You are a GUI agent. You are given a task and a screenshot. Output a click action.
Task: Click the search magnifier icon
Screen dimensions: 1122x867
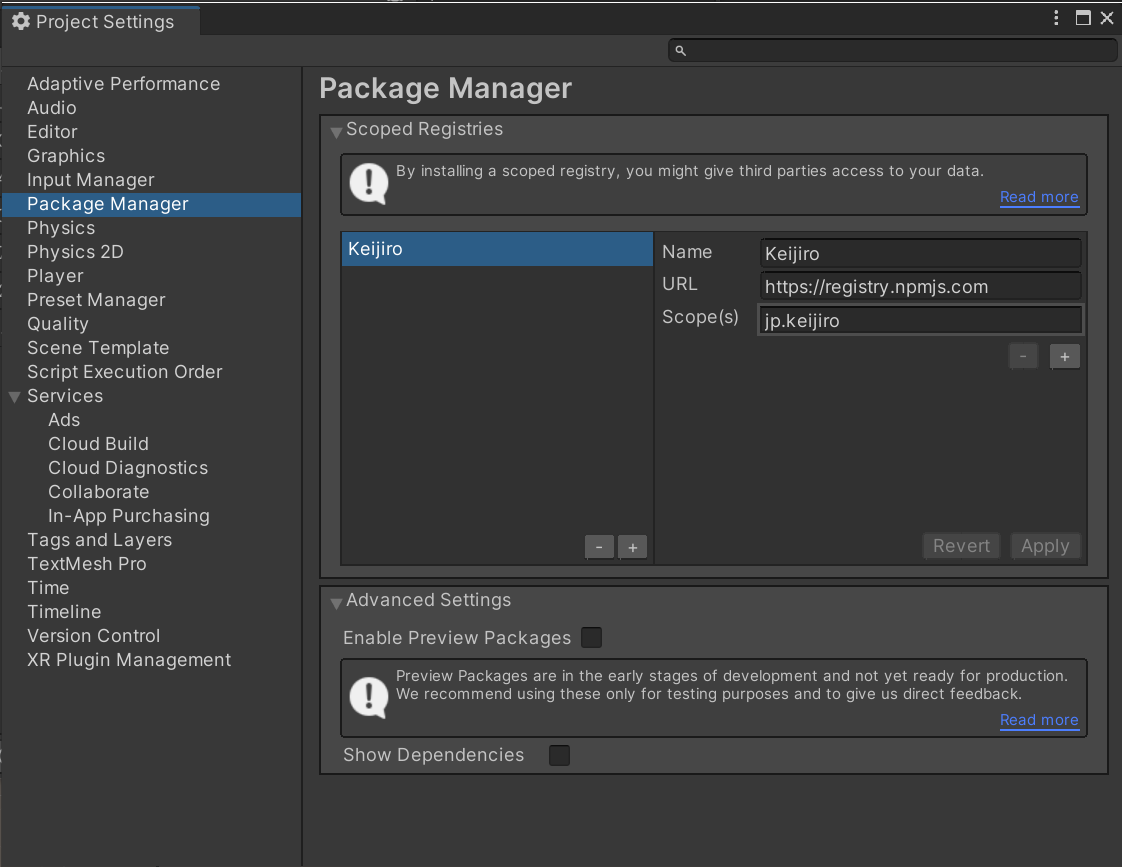681,50
